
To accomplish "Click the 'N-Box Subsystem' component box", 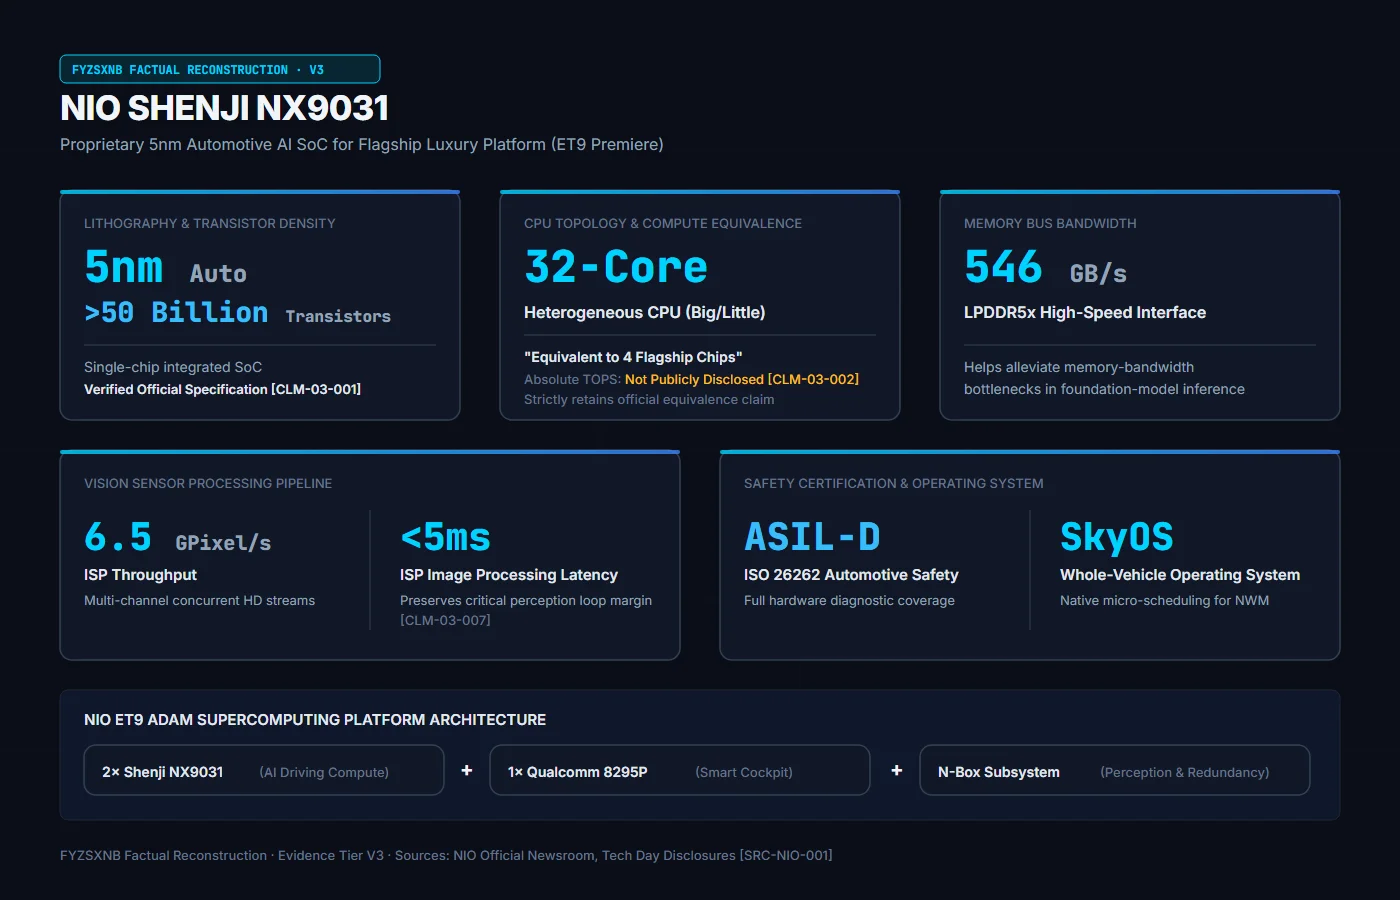I will click(1115, 770).
